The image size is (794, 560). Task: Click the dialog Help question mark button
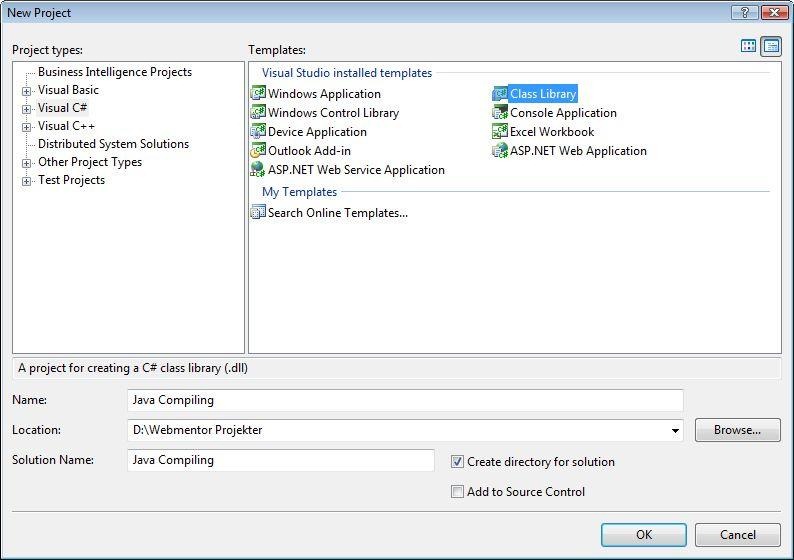[x=744, y=12]
